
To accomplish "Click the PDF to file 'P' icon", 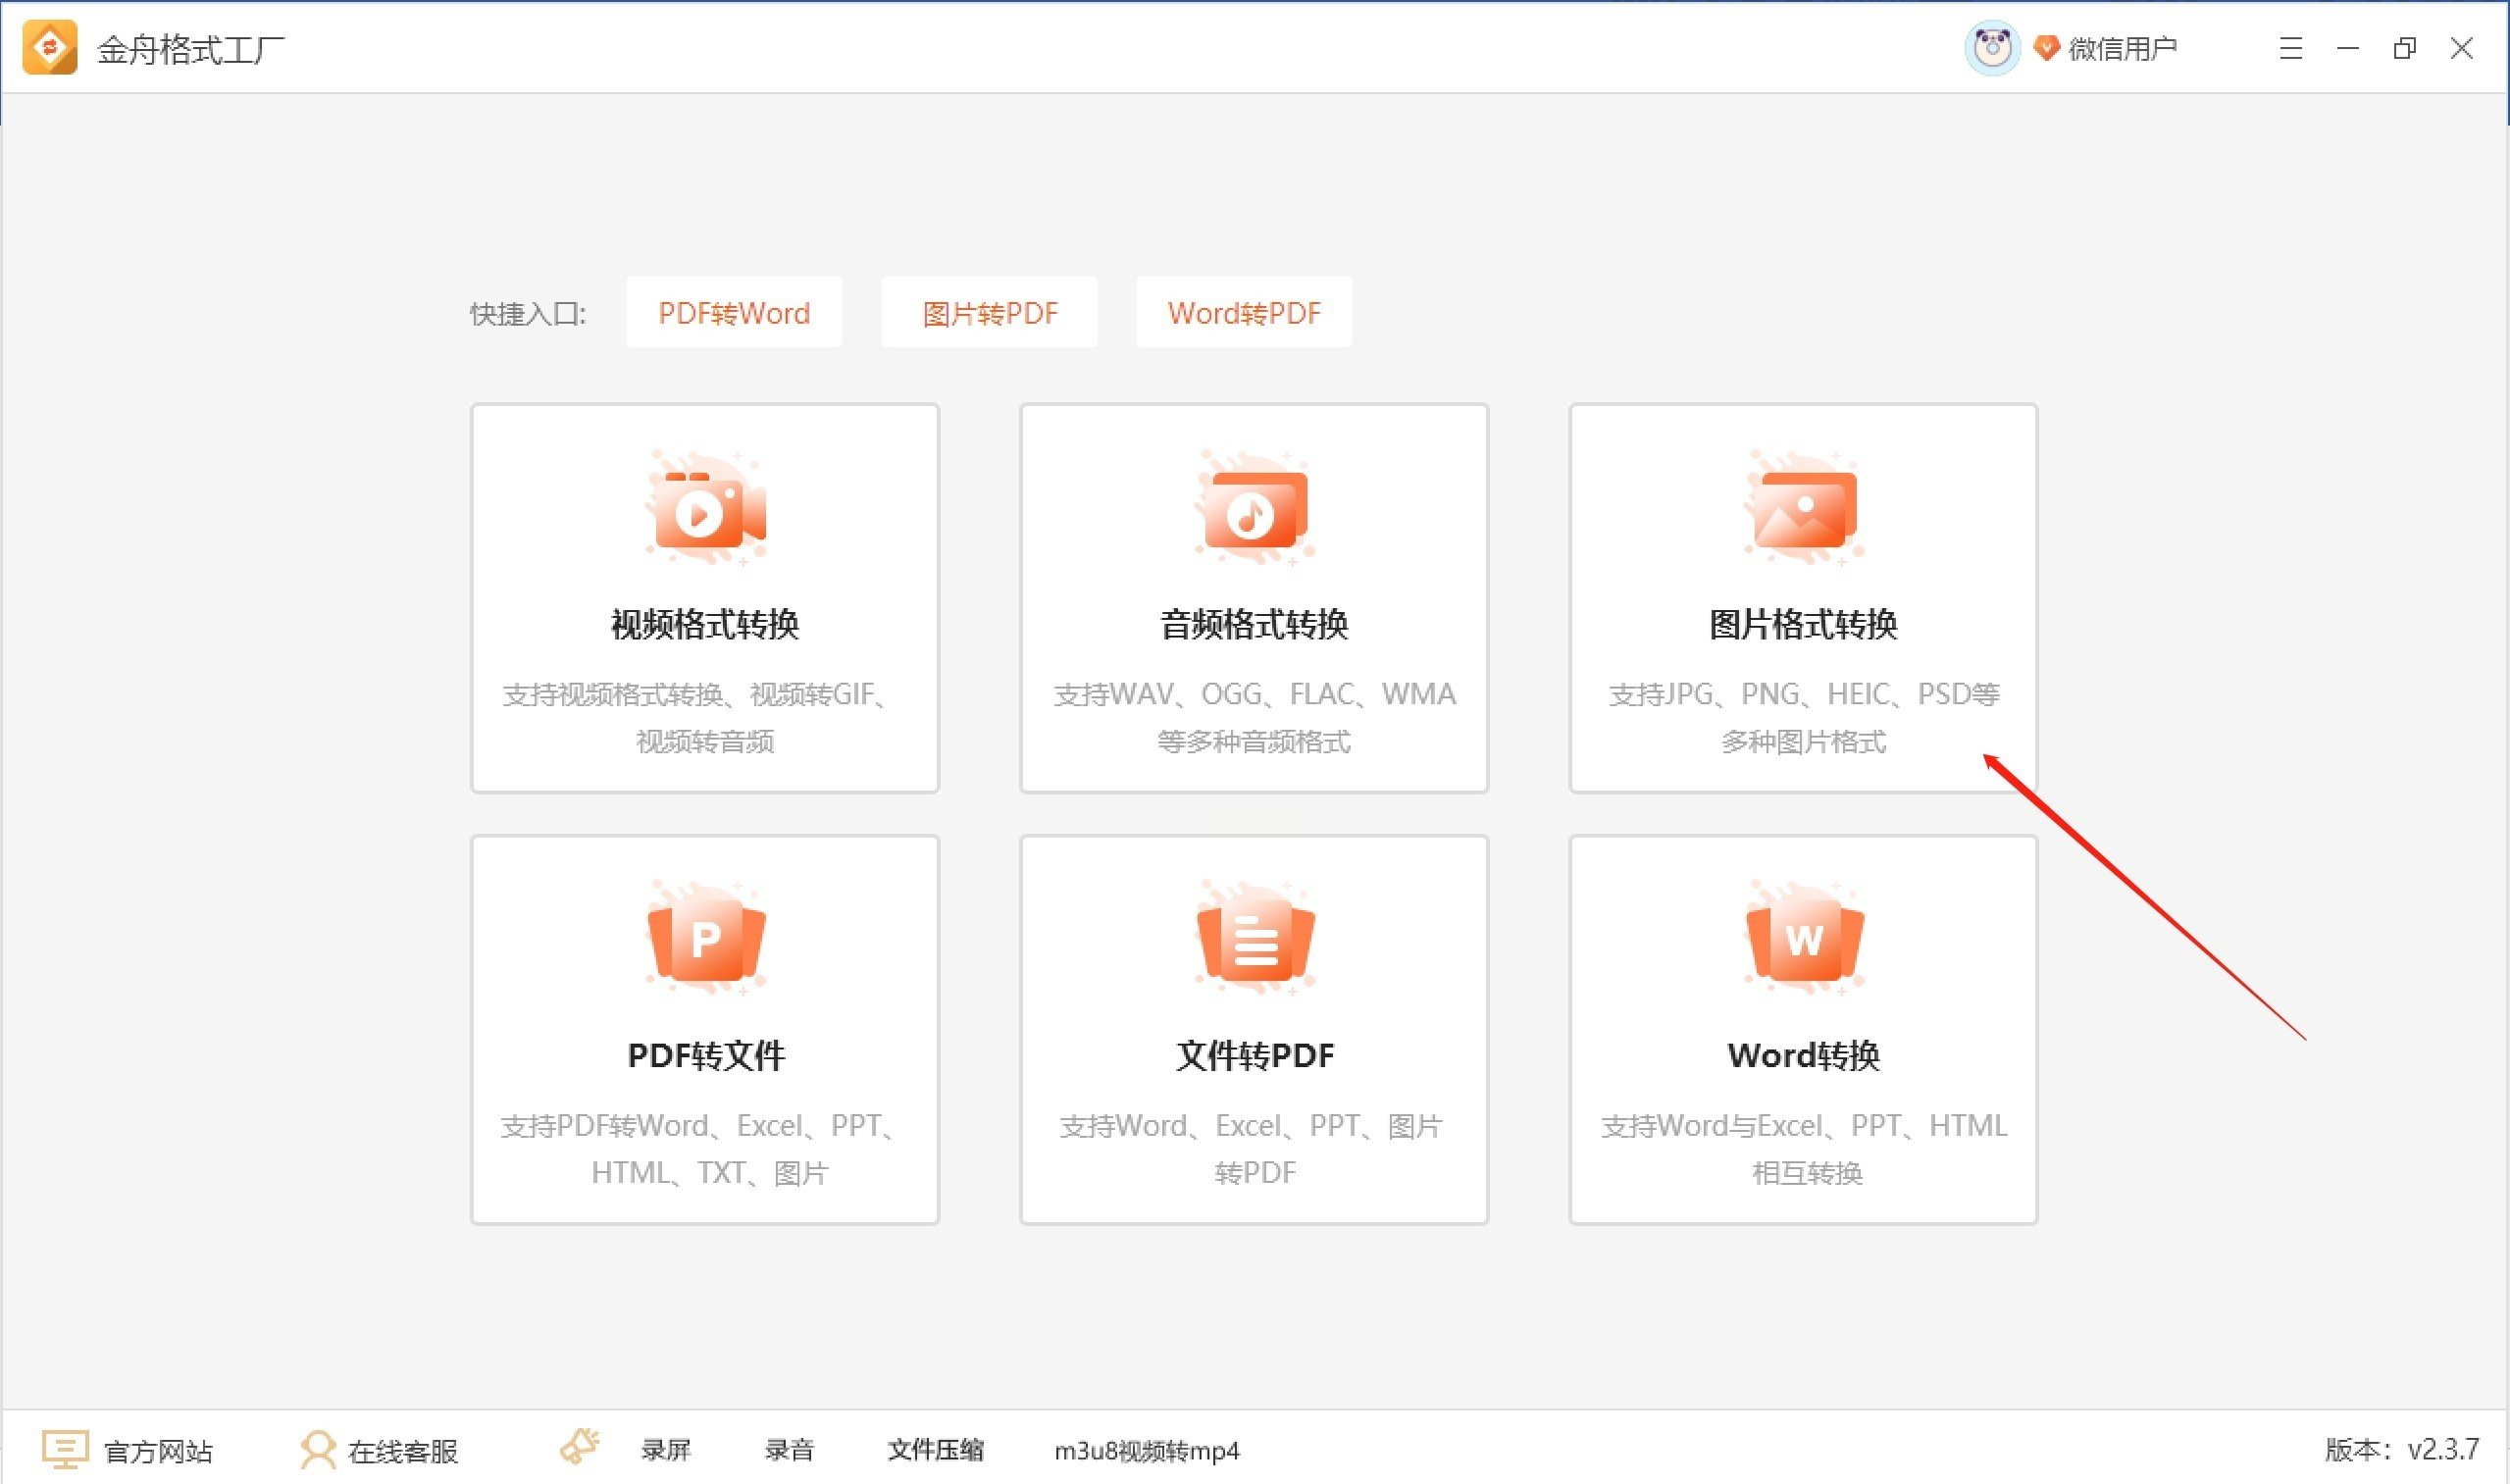I will click(x=705, y=940).
